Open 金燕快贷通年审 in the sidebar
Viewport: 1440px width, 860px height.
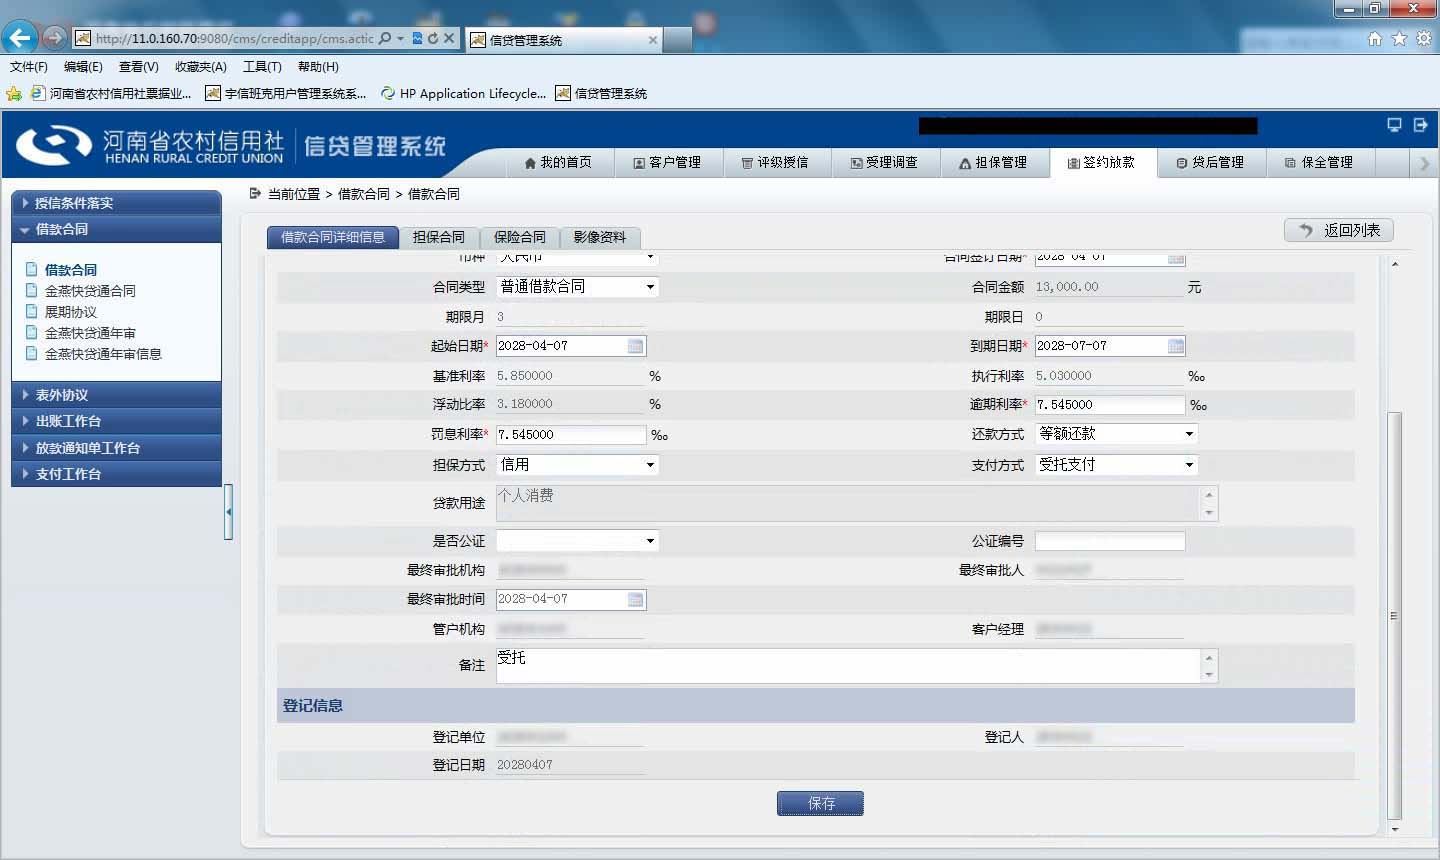point(90,333)
